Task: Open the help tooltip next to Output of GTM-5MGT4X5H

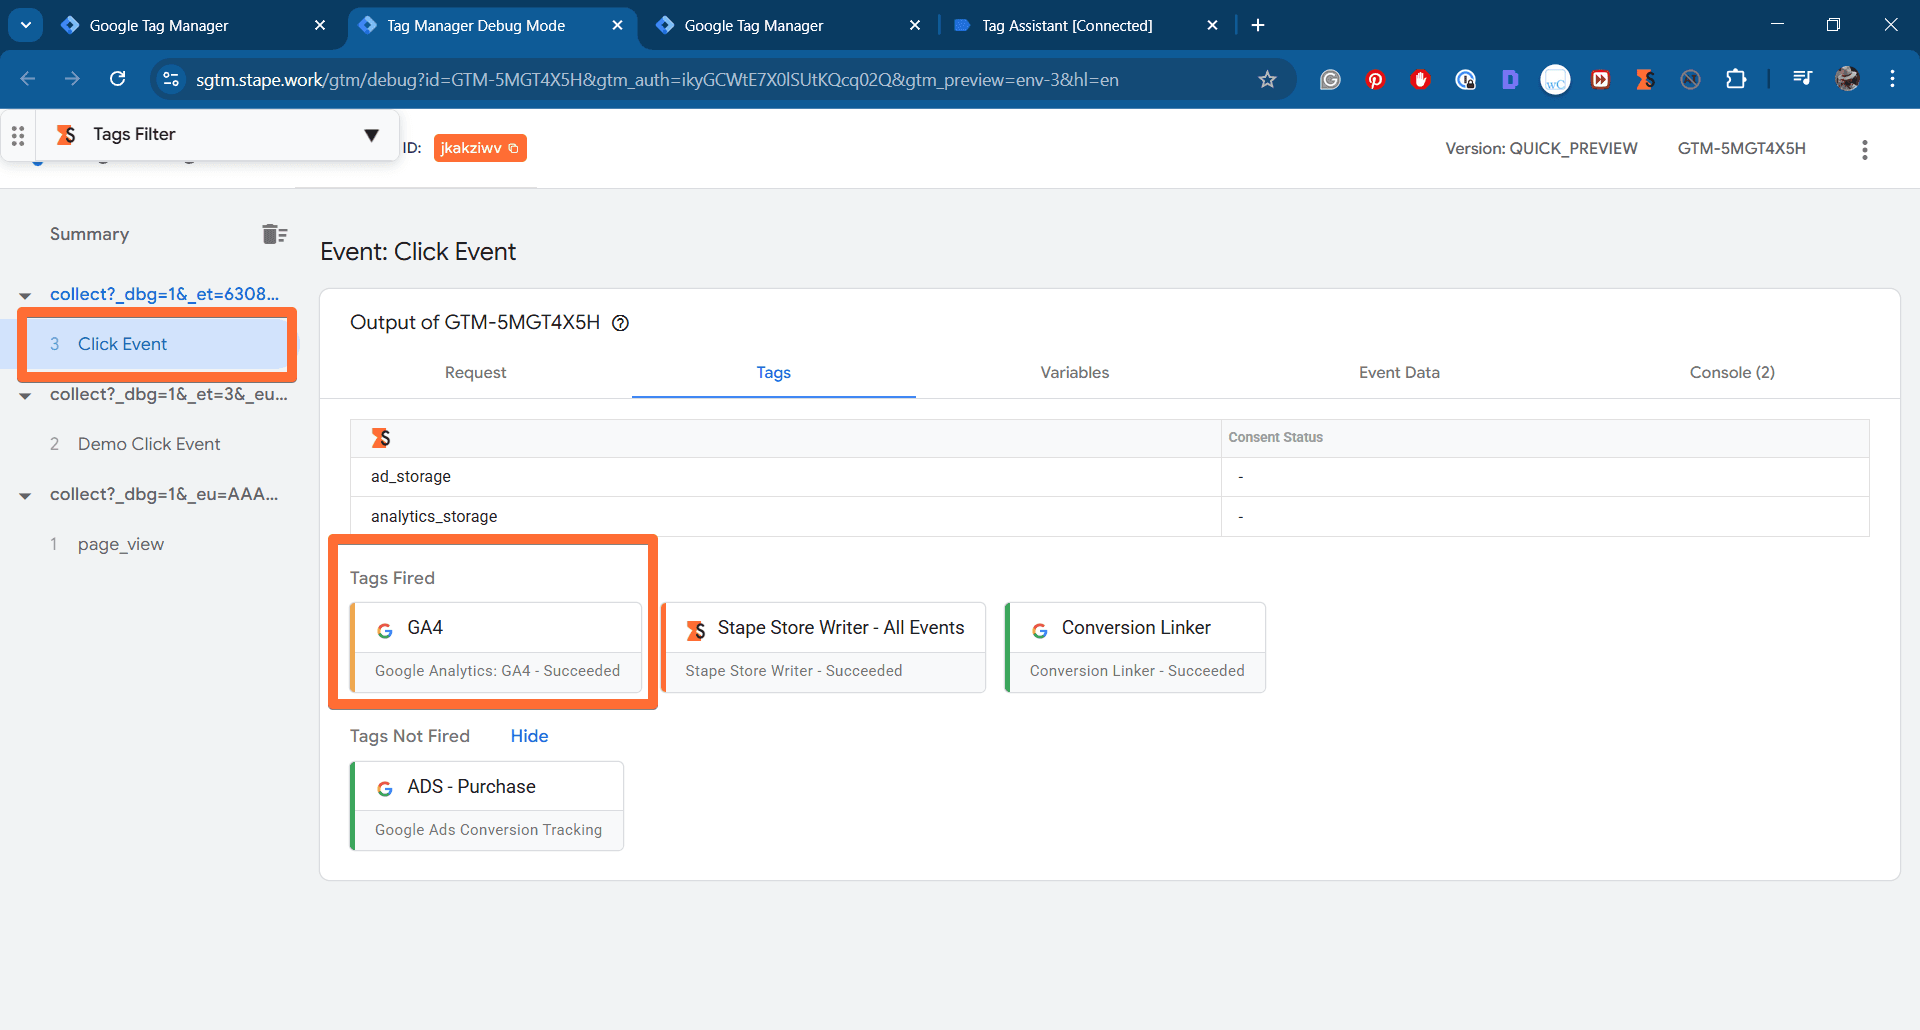Action: (x=621, y=323)
